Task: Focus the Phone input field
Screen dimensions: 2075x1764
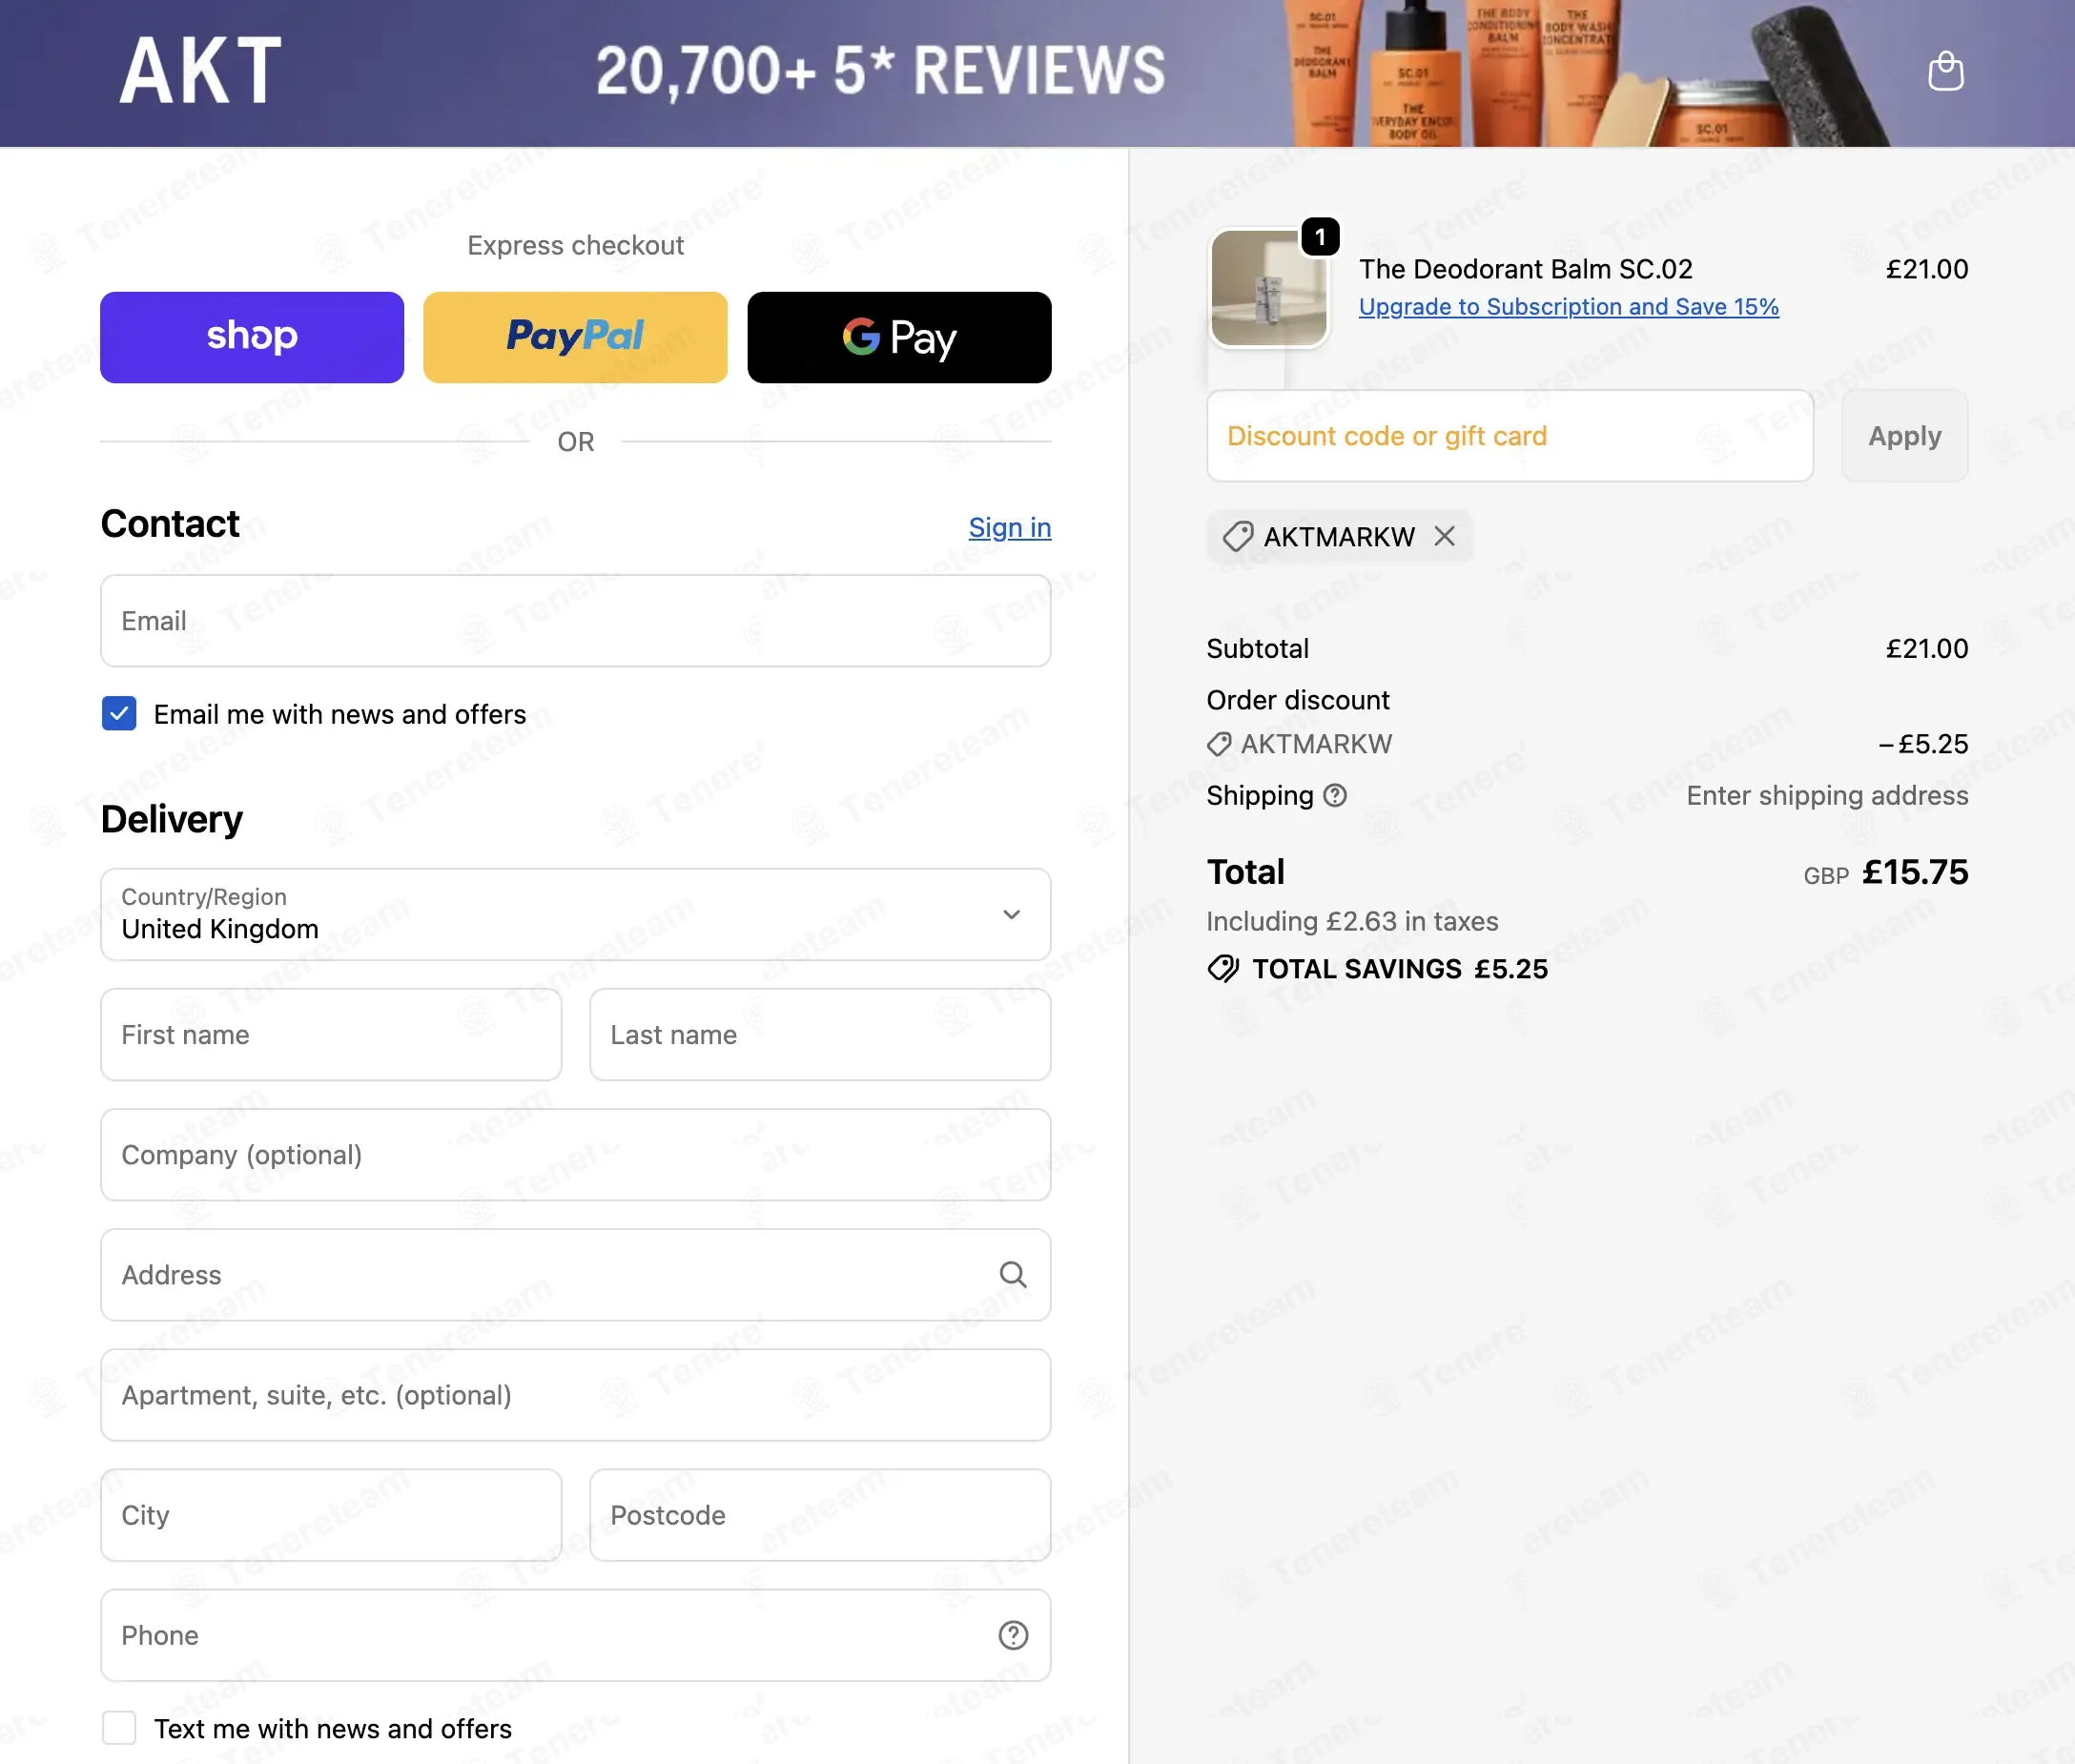Action: point(576,1635)
